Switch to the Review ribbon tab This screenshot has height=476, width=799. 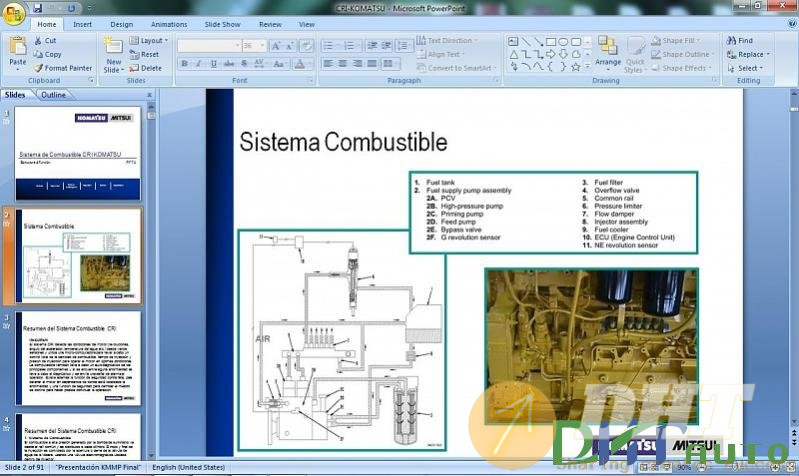click(x=270, y=24)
